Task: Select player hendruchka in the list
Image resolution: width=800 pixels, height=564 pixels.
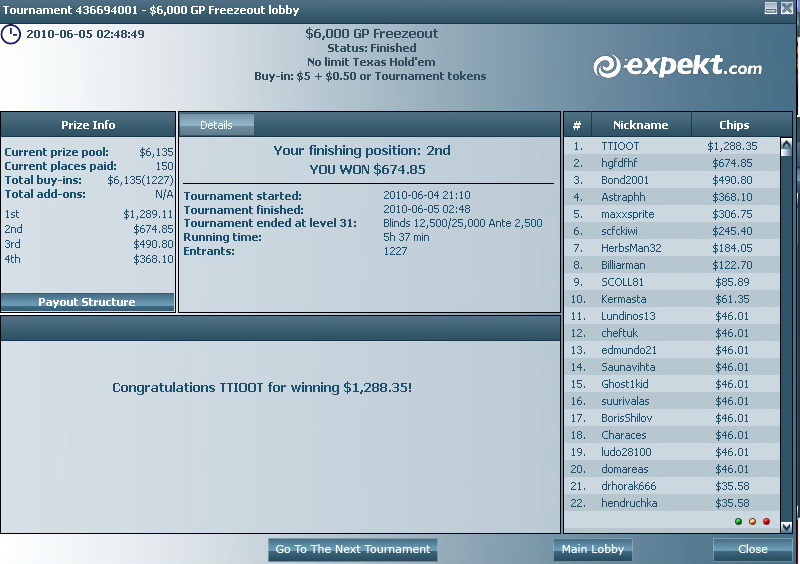Action: coord(672,503)
